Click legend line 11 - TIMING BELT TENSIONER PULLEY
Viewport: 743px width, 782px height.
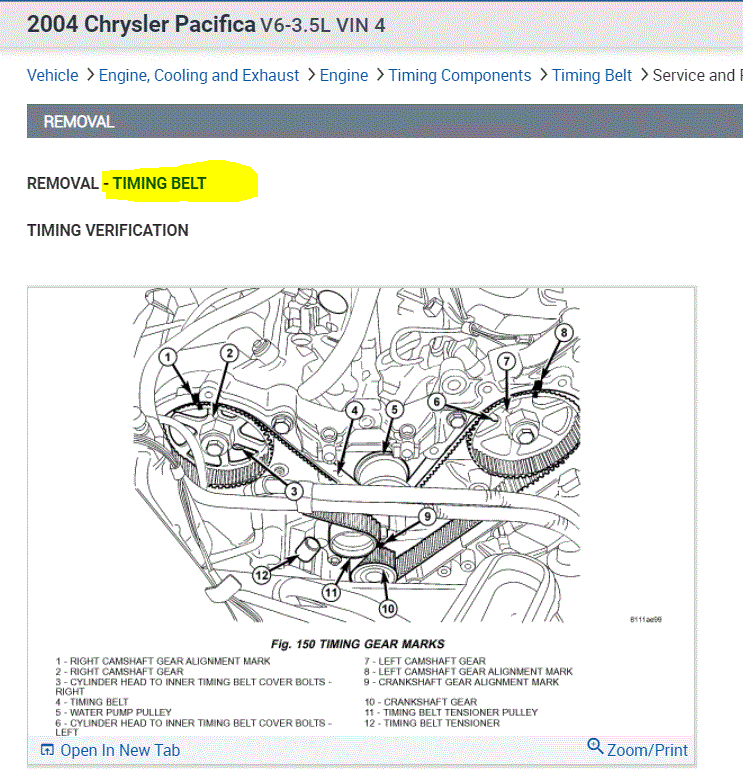tap(451, 713)
